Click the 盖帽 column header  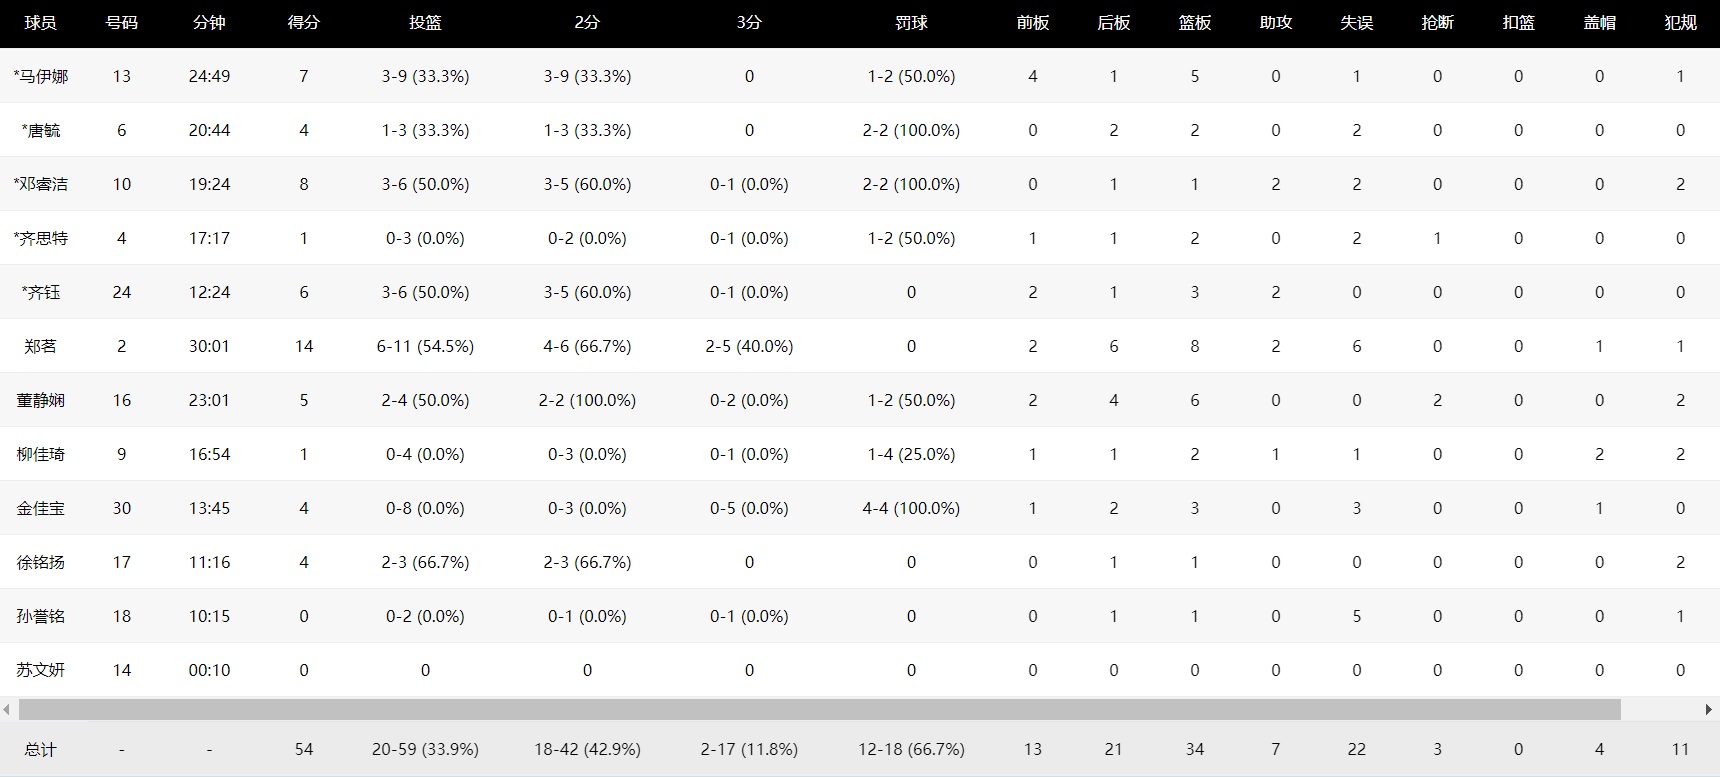pyautogui.click(x=1599, y=23)
